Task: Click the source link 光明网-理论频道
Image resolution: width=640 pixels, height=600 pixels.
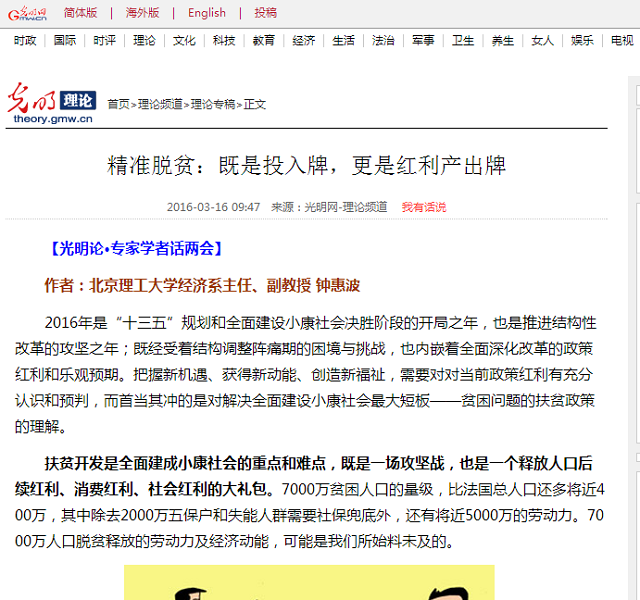Action: 345,207
